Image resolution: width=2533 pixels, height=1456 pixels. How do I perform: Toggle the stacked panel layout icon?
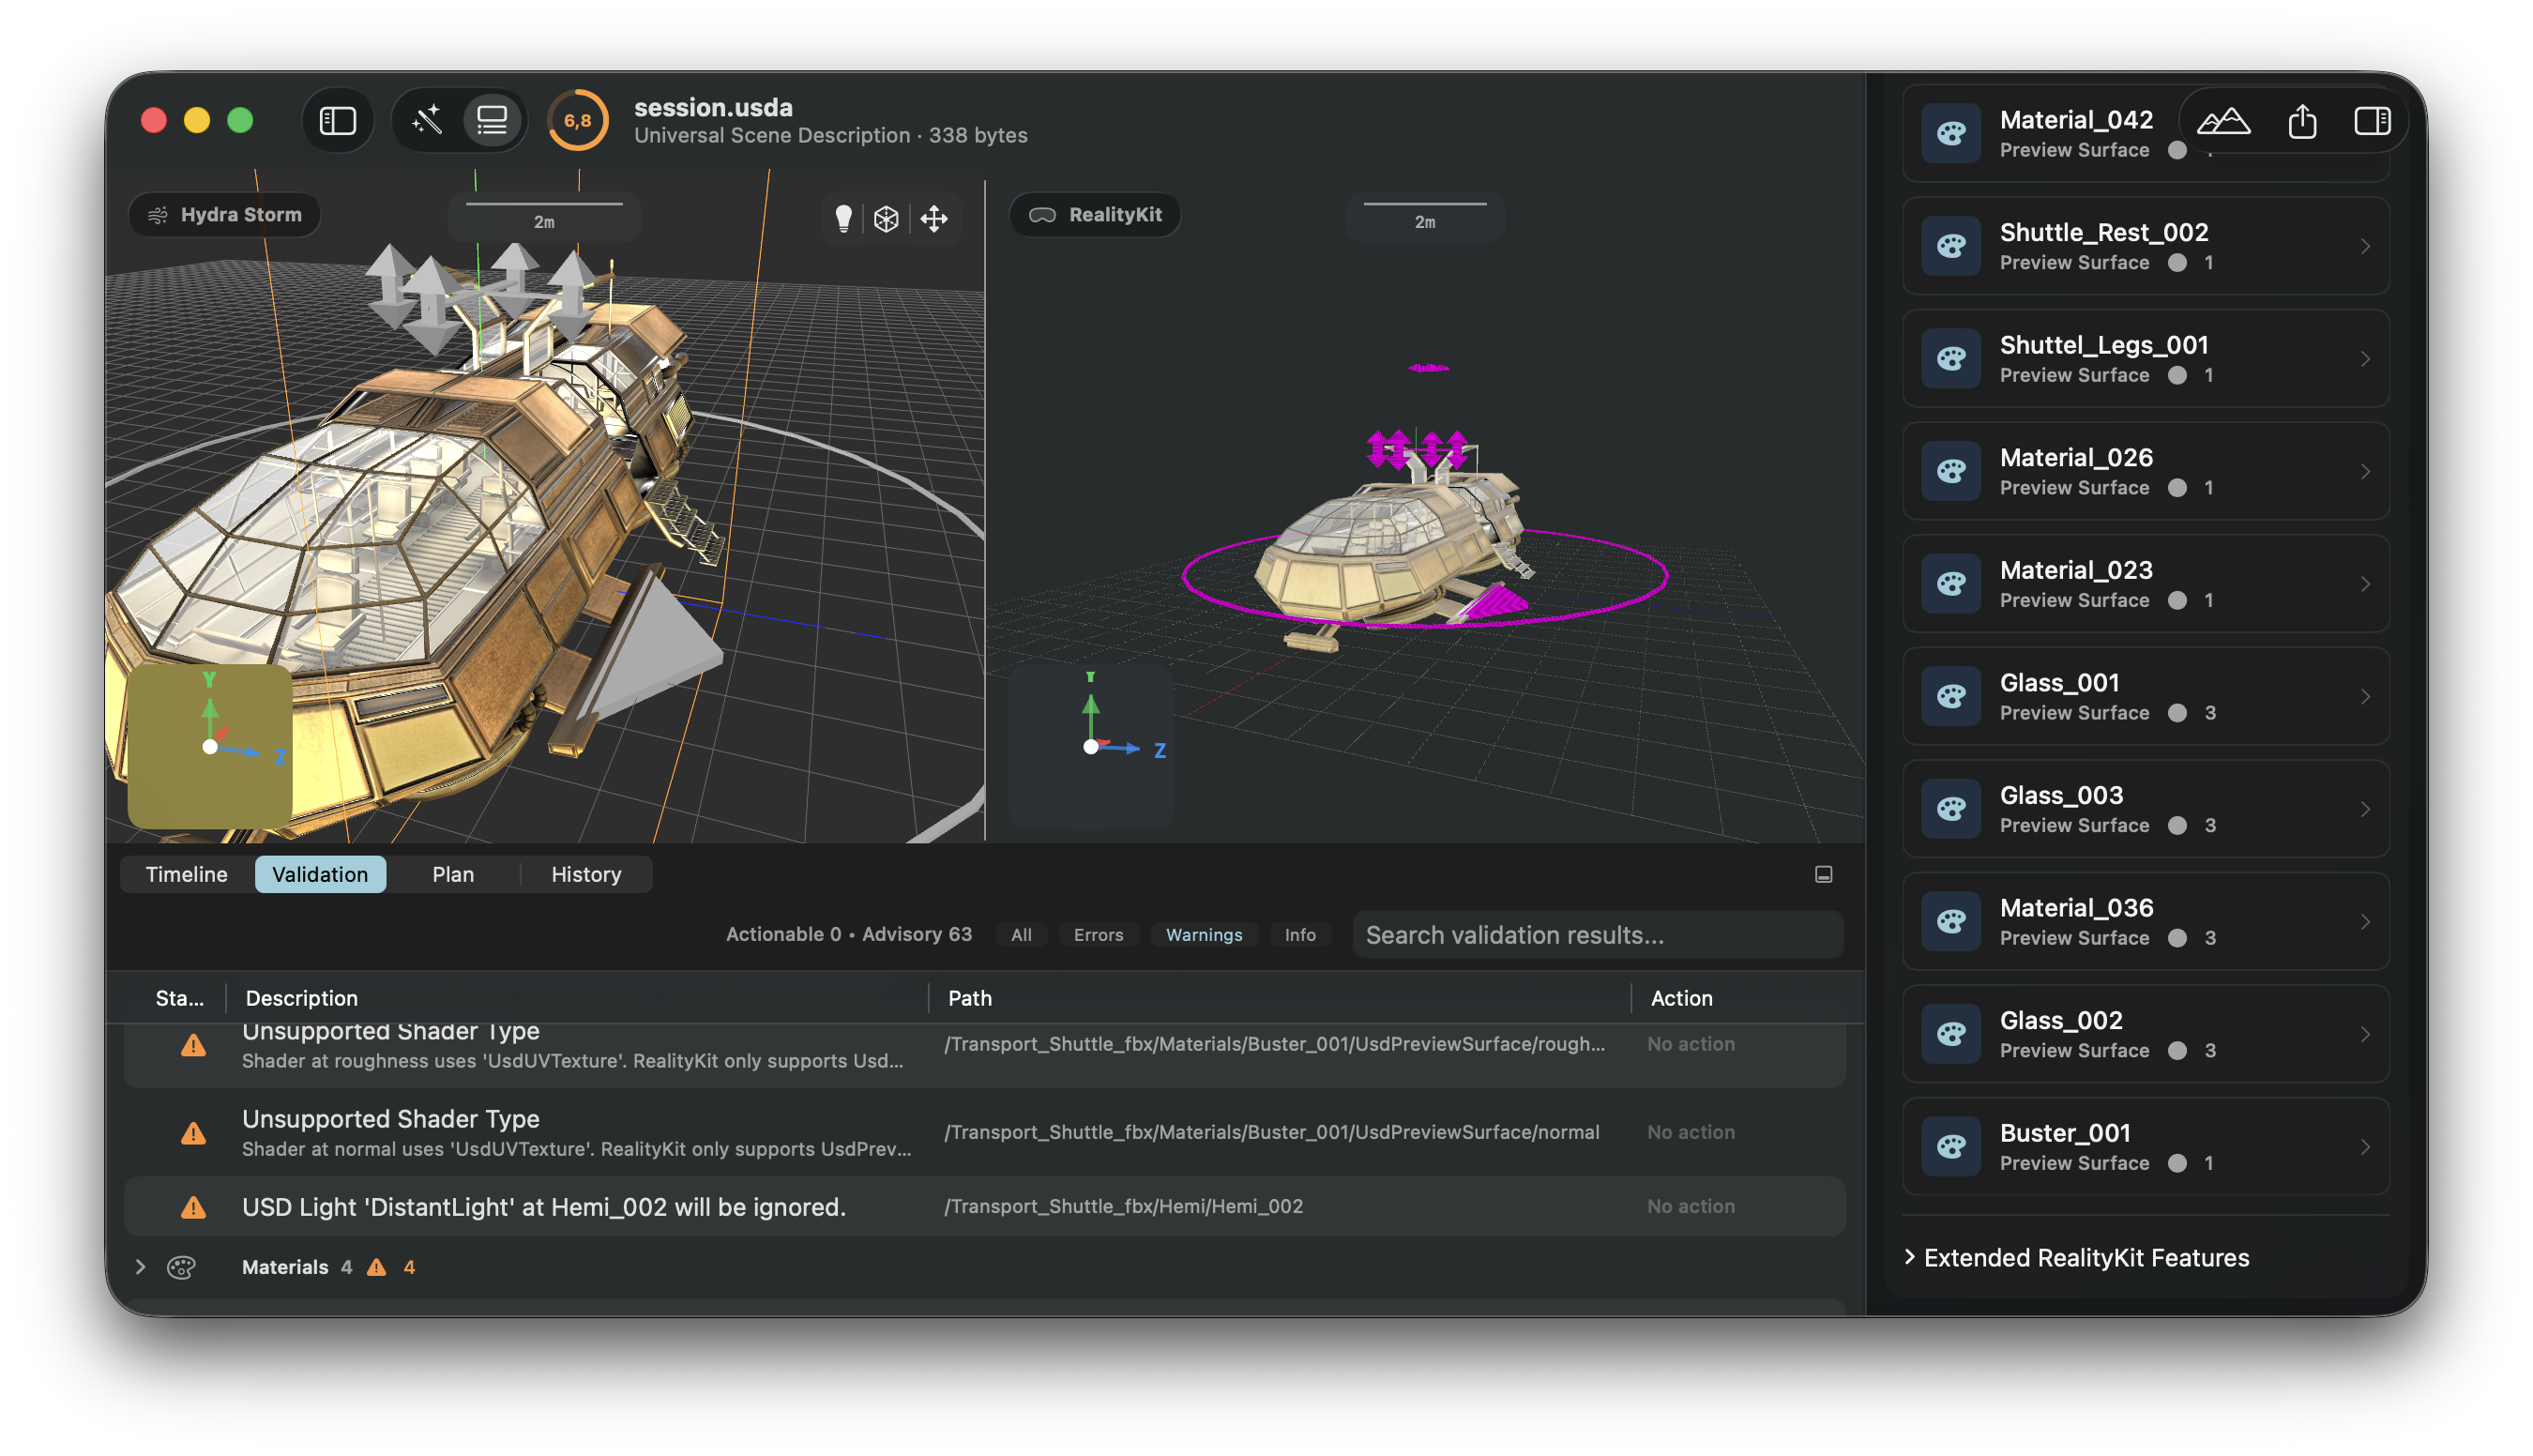coord(492,121)
